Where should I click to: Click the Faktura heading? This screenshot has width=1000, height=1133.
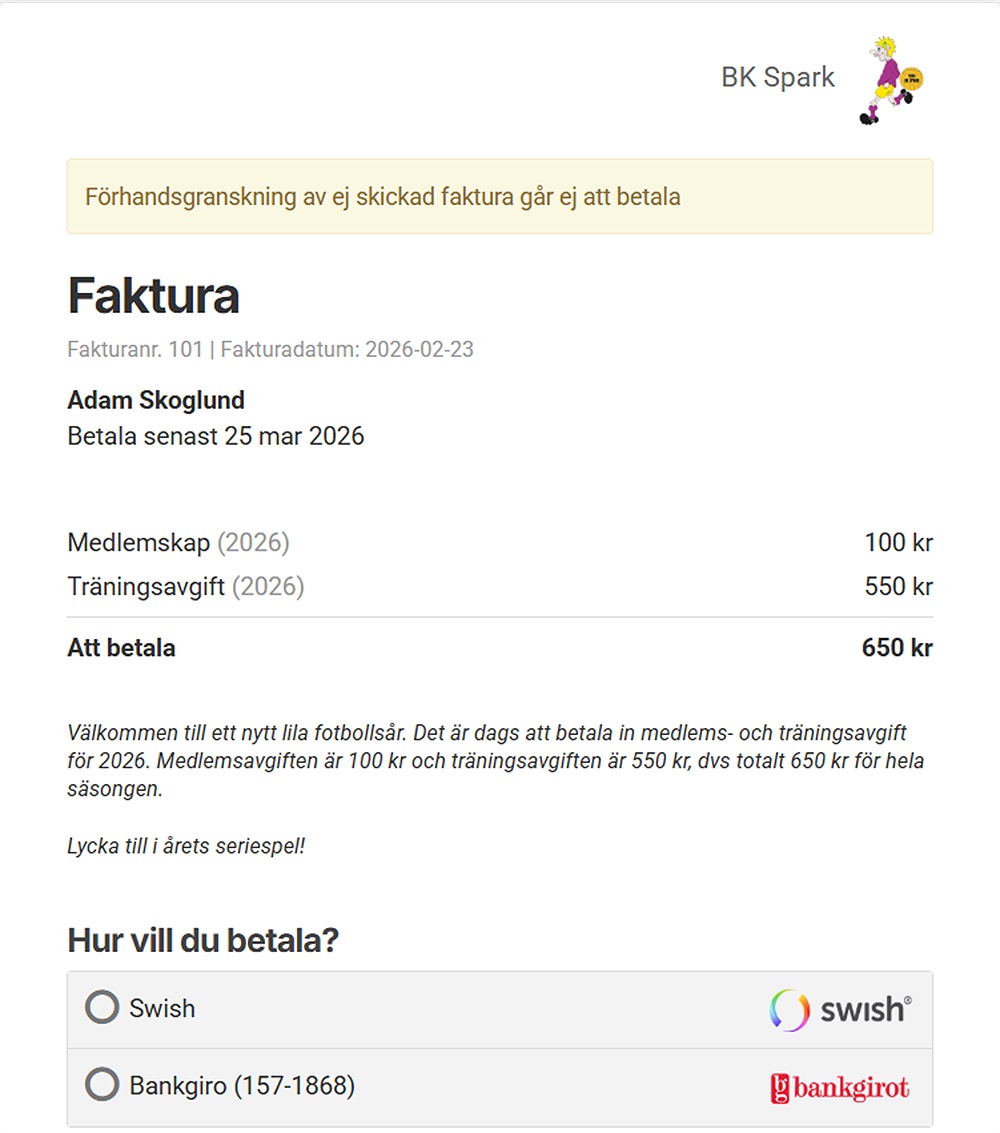pyautogui.click(x=153, y=296)
